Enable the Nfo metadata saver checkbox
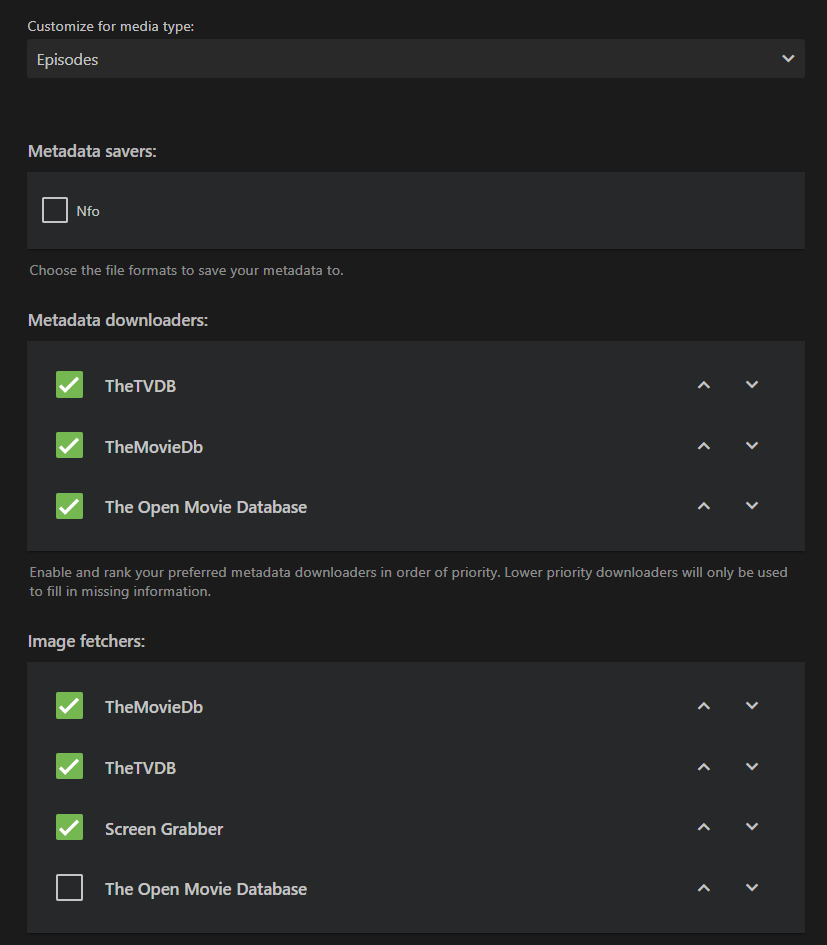 point(55,210)
